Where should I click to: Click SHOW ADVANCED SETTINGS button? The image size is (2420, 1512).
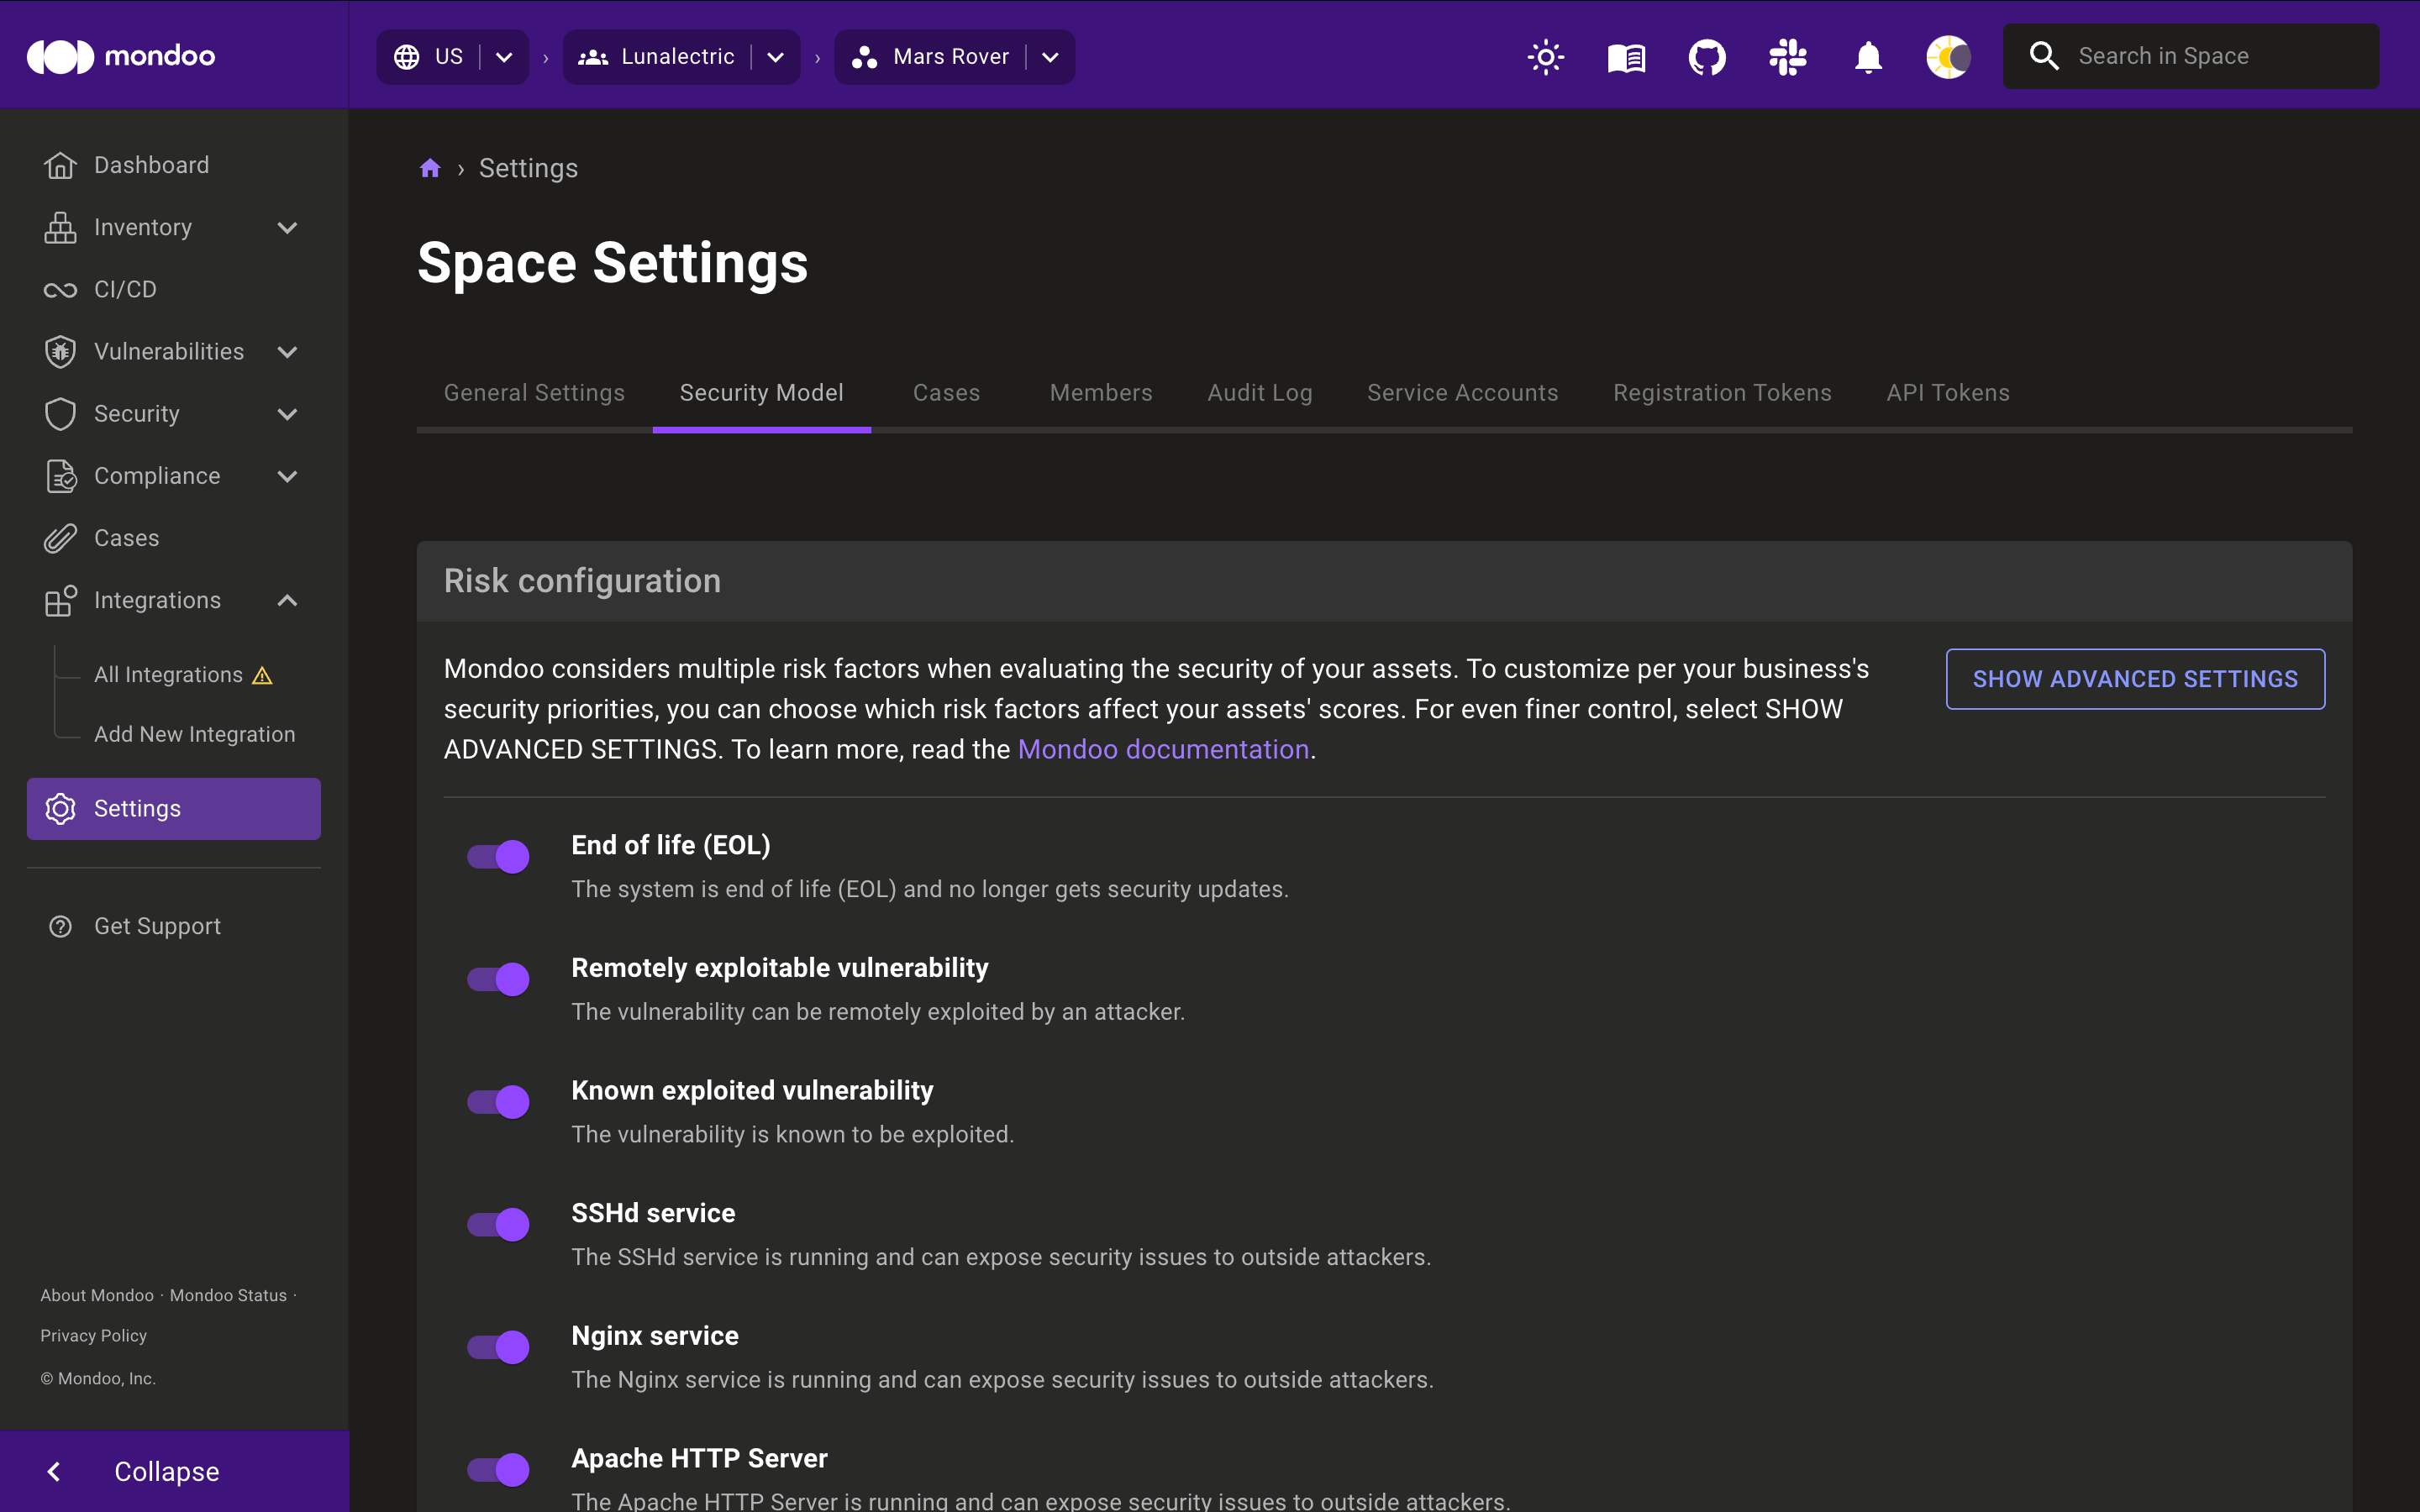coord(2134,680)
